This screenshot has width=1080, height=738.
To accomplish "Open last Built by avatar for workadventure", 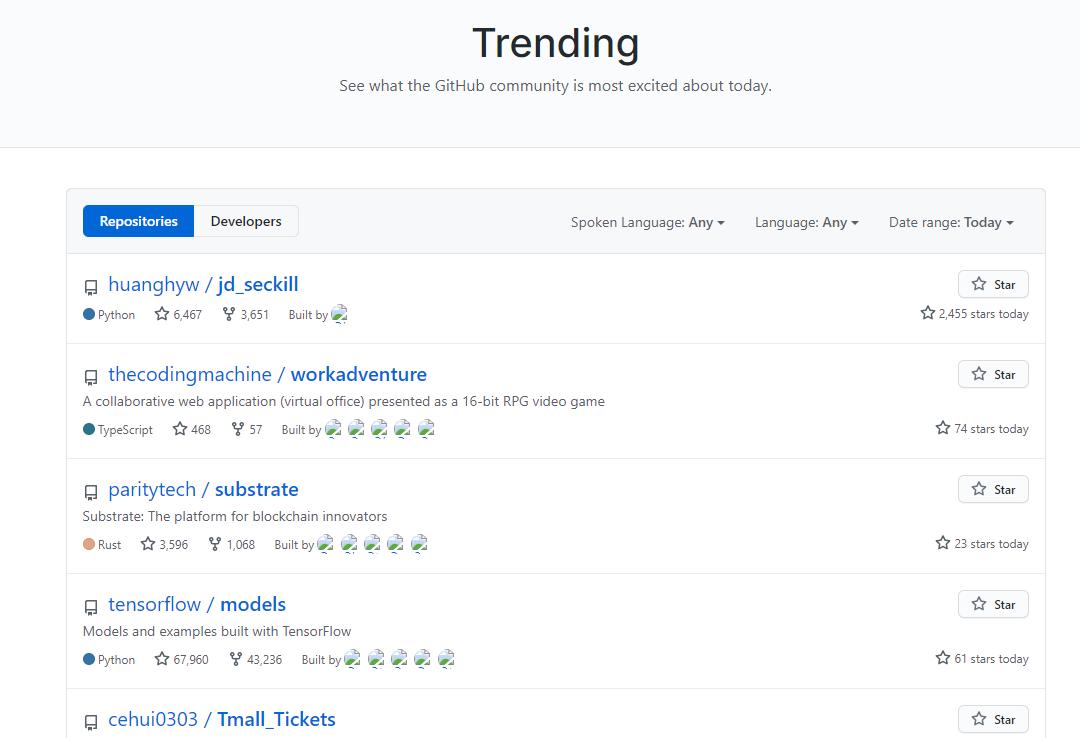I will [x=426, y=429].
